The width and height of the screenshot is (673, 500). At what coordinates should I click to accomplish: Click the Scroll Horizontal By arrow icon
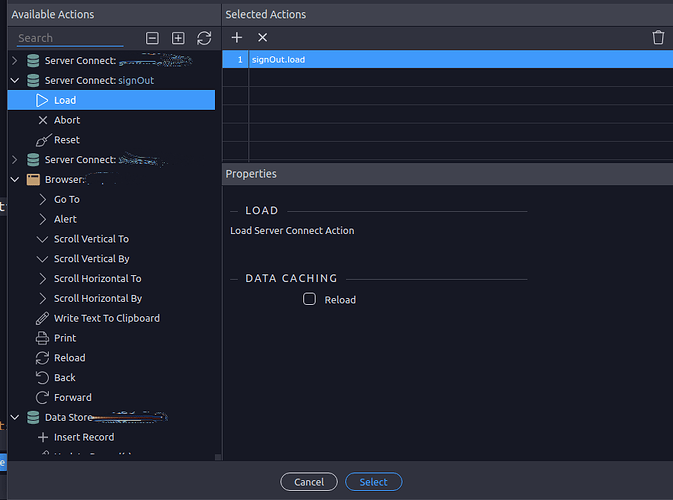42,298
